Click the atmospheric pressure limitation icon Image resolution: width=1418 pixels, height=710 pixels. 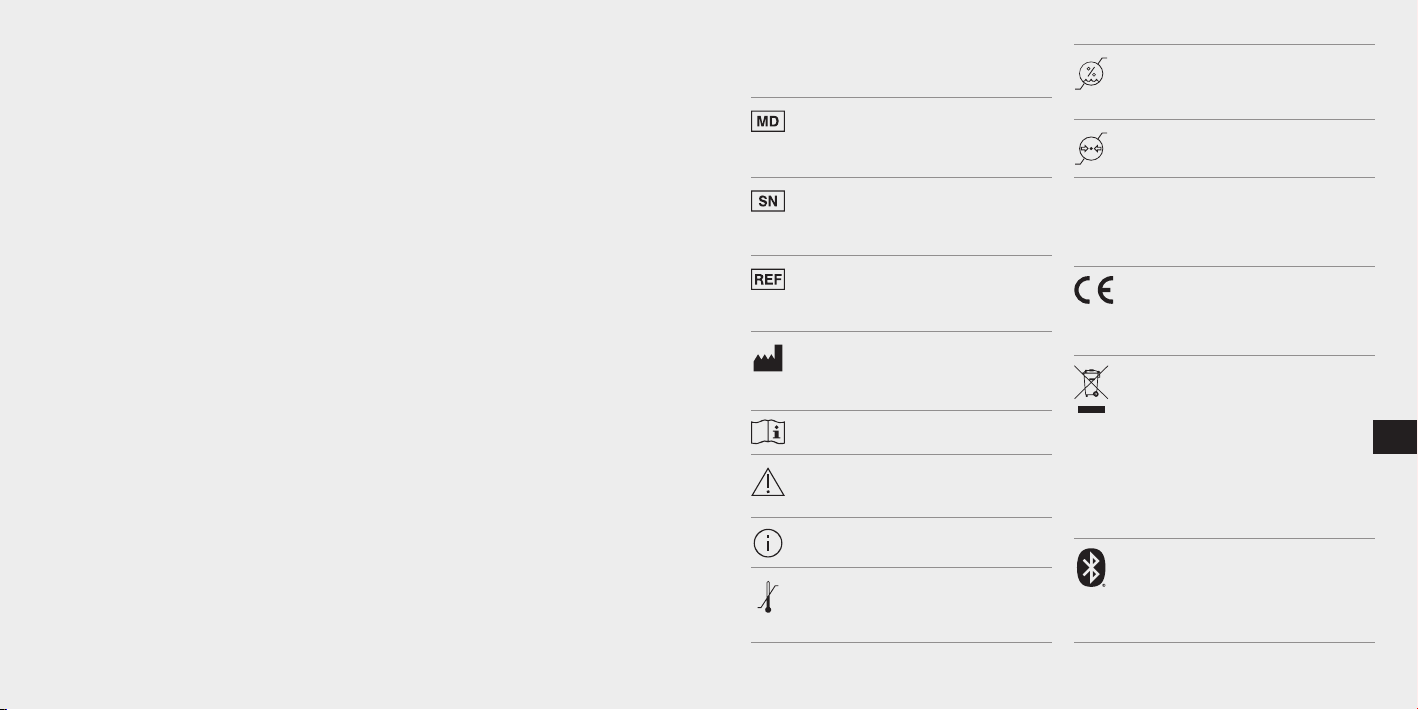[1091, 148]
